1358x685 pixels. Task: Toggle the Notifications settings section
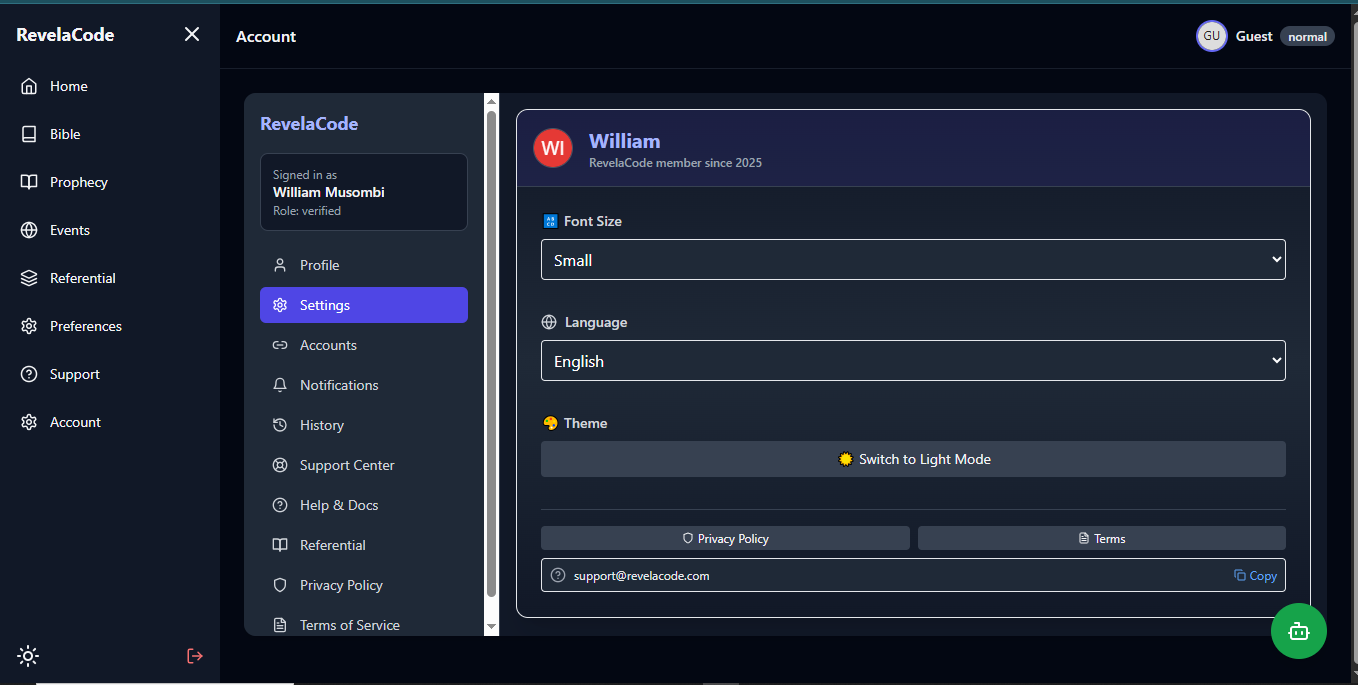[x=340, y=384]
